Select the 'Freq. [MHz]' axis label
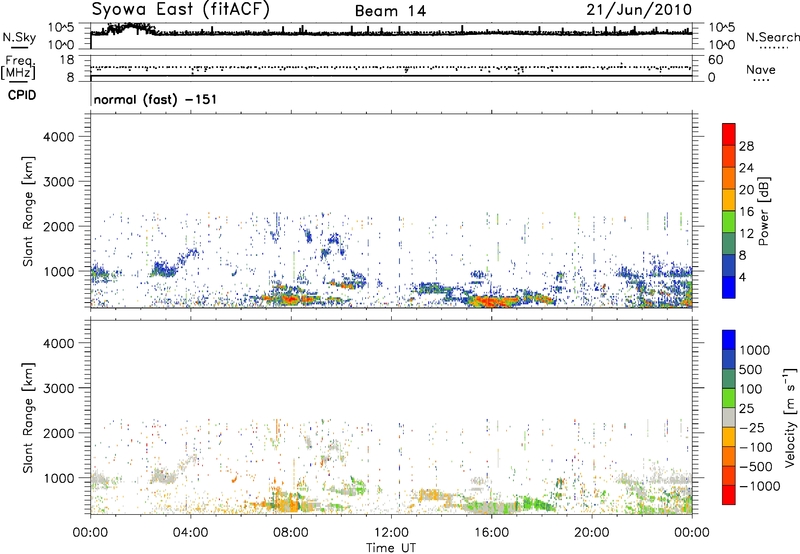The height and width of the screenshot is (554, 800). click(19, 68)
